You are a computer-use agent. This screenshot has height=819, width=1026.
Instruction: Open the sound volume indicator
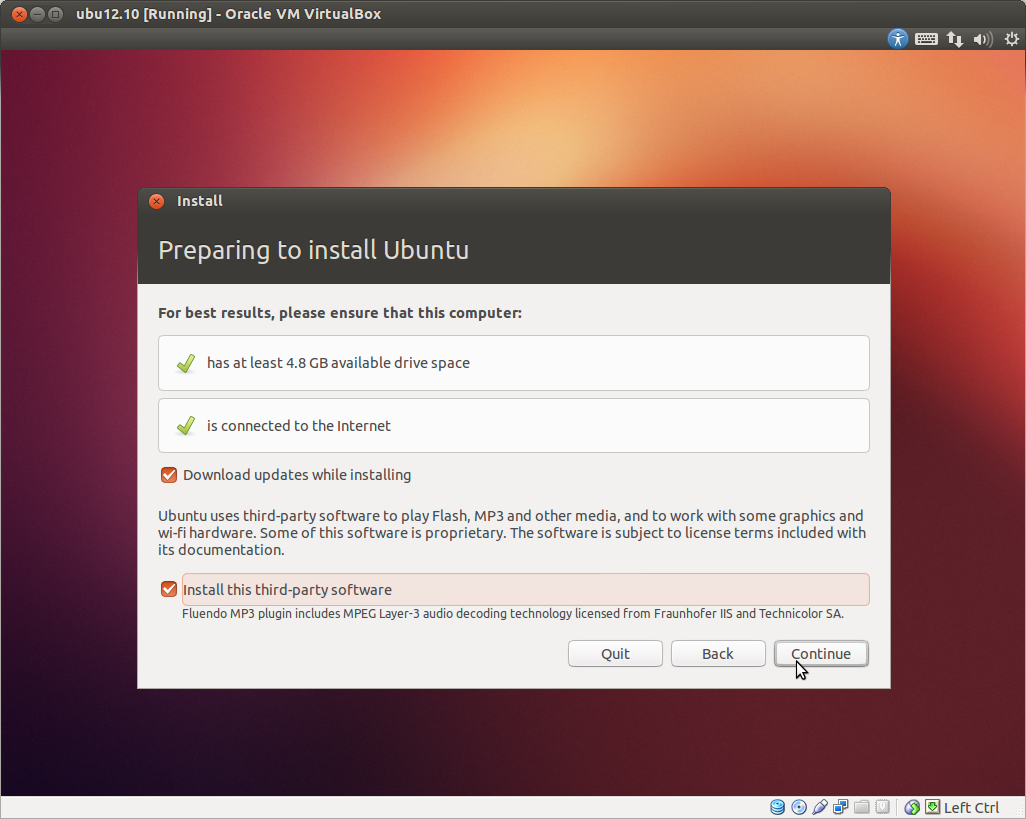pyautogui.click(x=982, y=39)
